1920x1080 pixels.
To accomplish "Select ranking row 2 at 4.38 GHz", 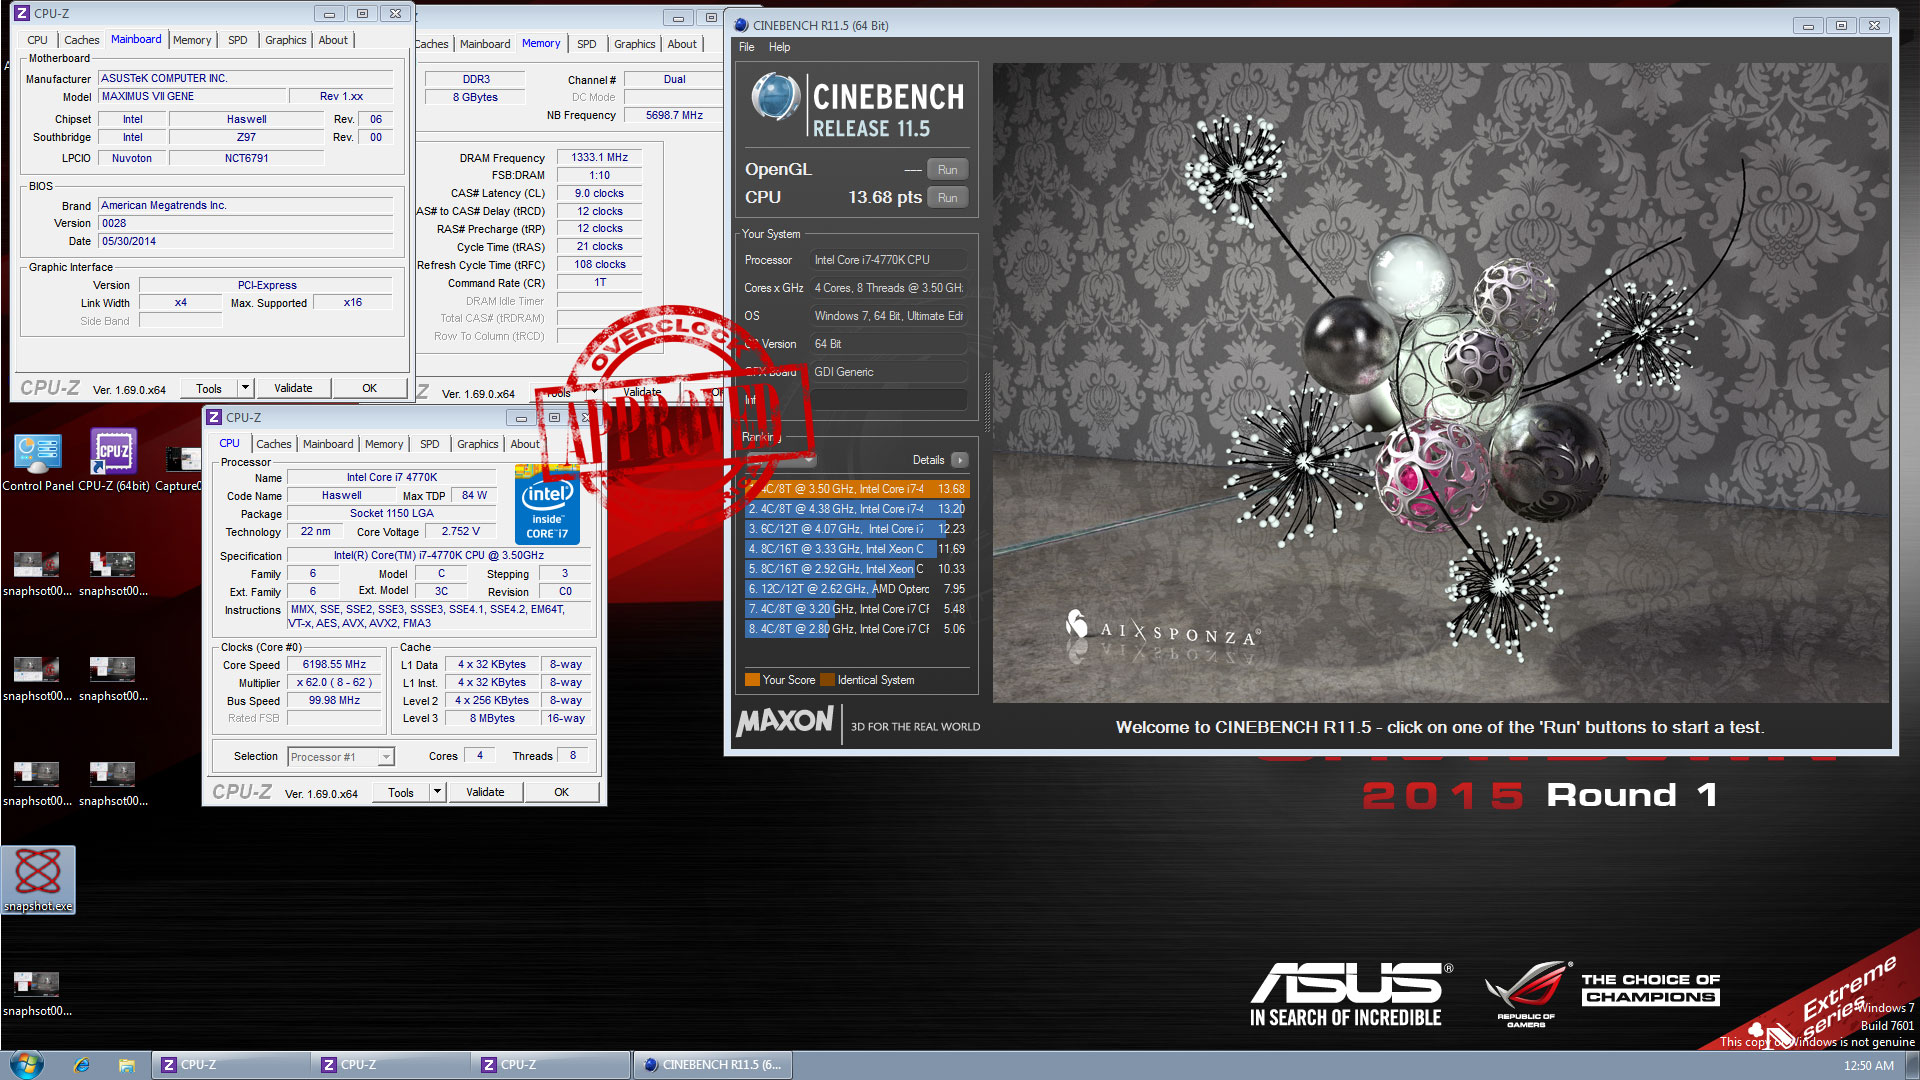I will (x=857, y=509).
